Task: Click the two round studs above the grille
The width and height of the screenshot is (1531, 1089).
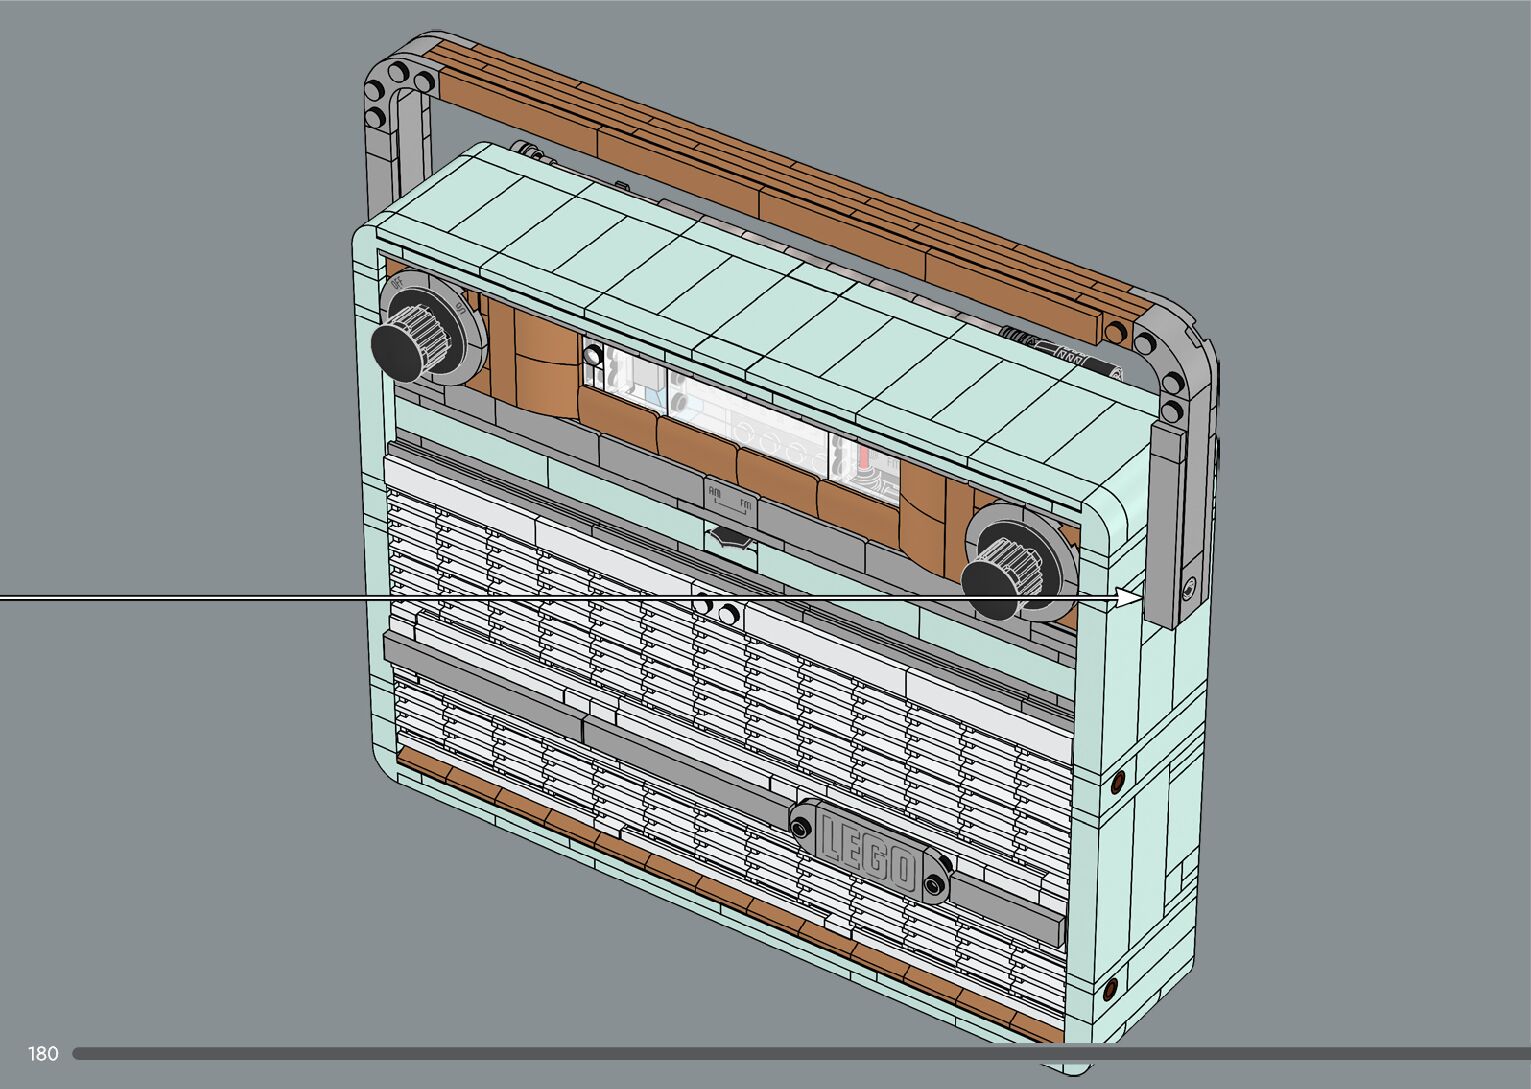Action: [x=718, y=611]
